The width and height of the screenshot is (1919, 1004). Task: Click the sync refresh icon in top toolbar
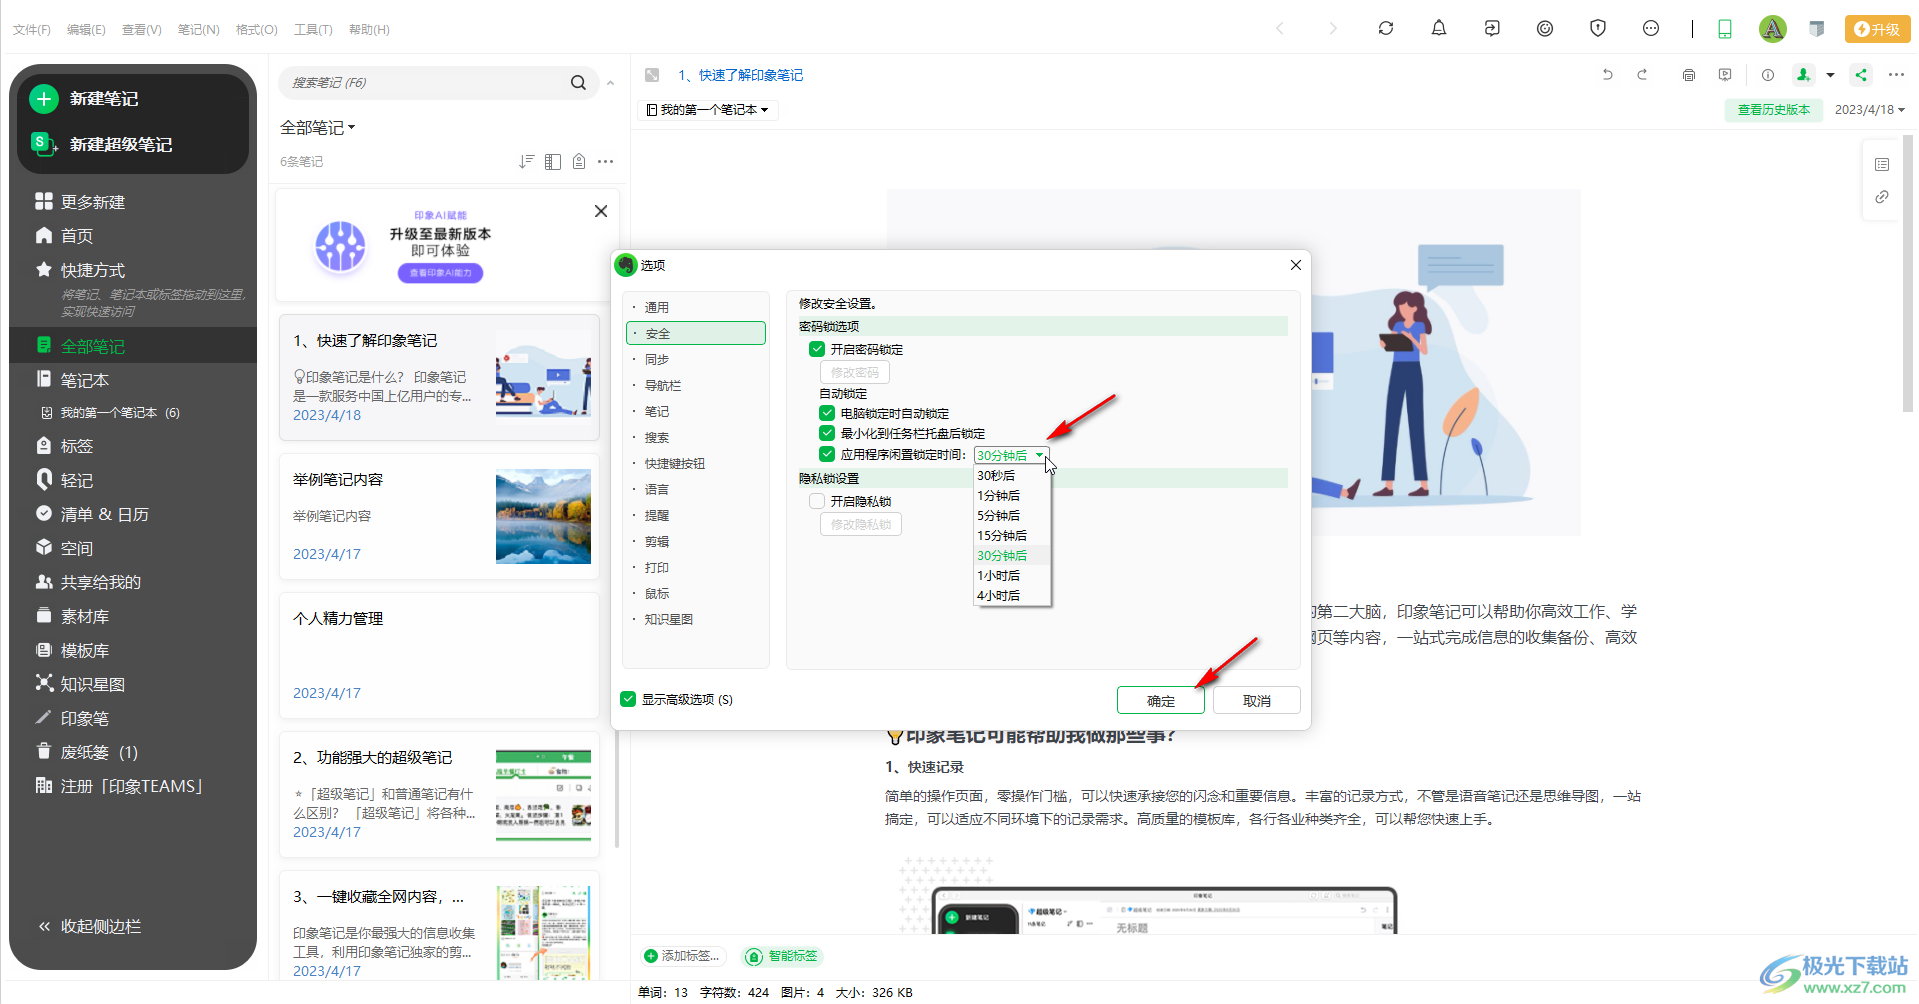click(1385, 28)
